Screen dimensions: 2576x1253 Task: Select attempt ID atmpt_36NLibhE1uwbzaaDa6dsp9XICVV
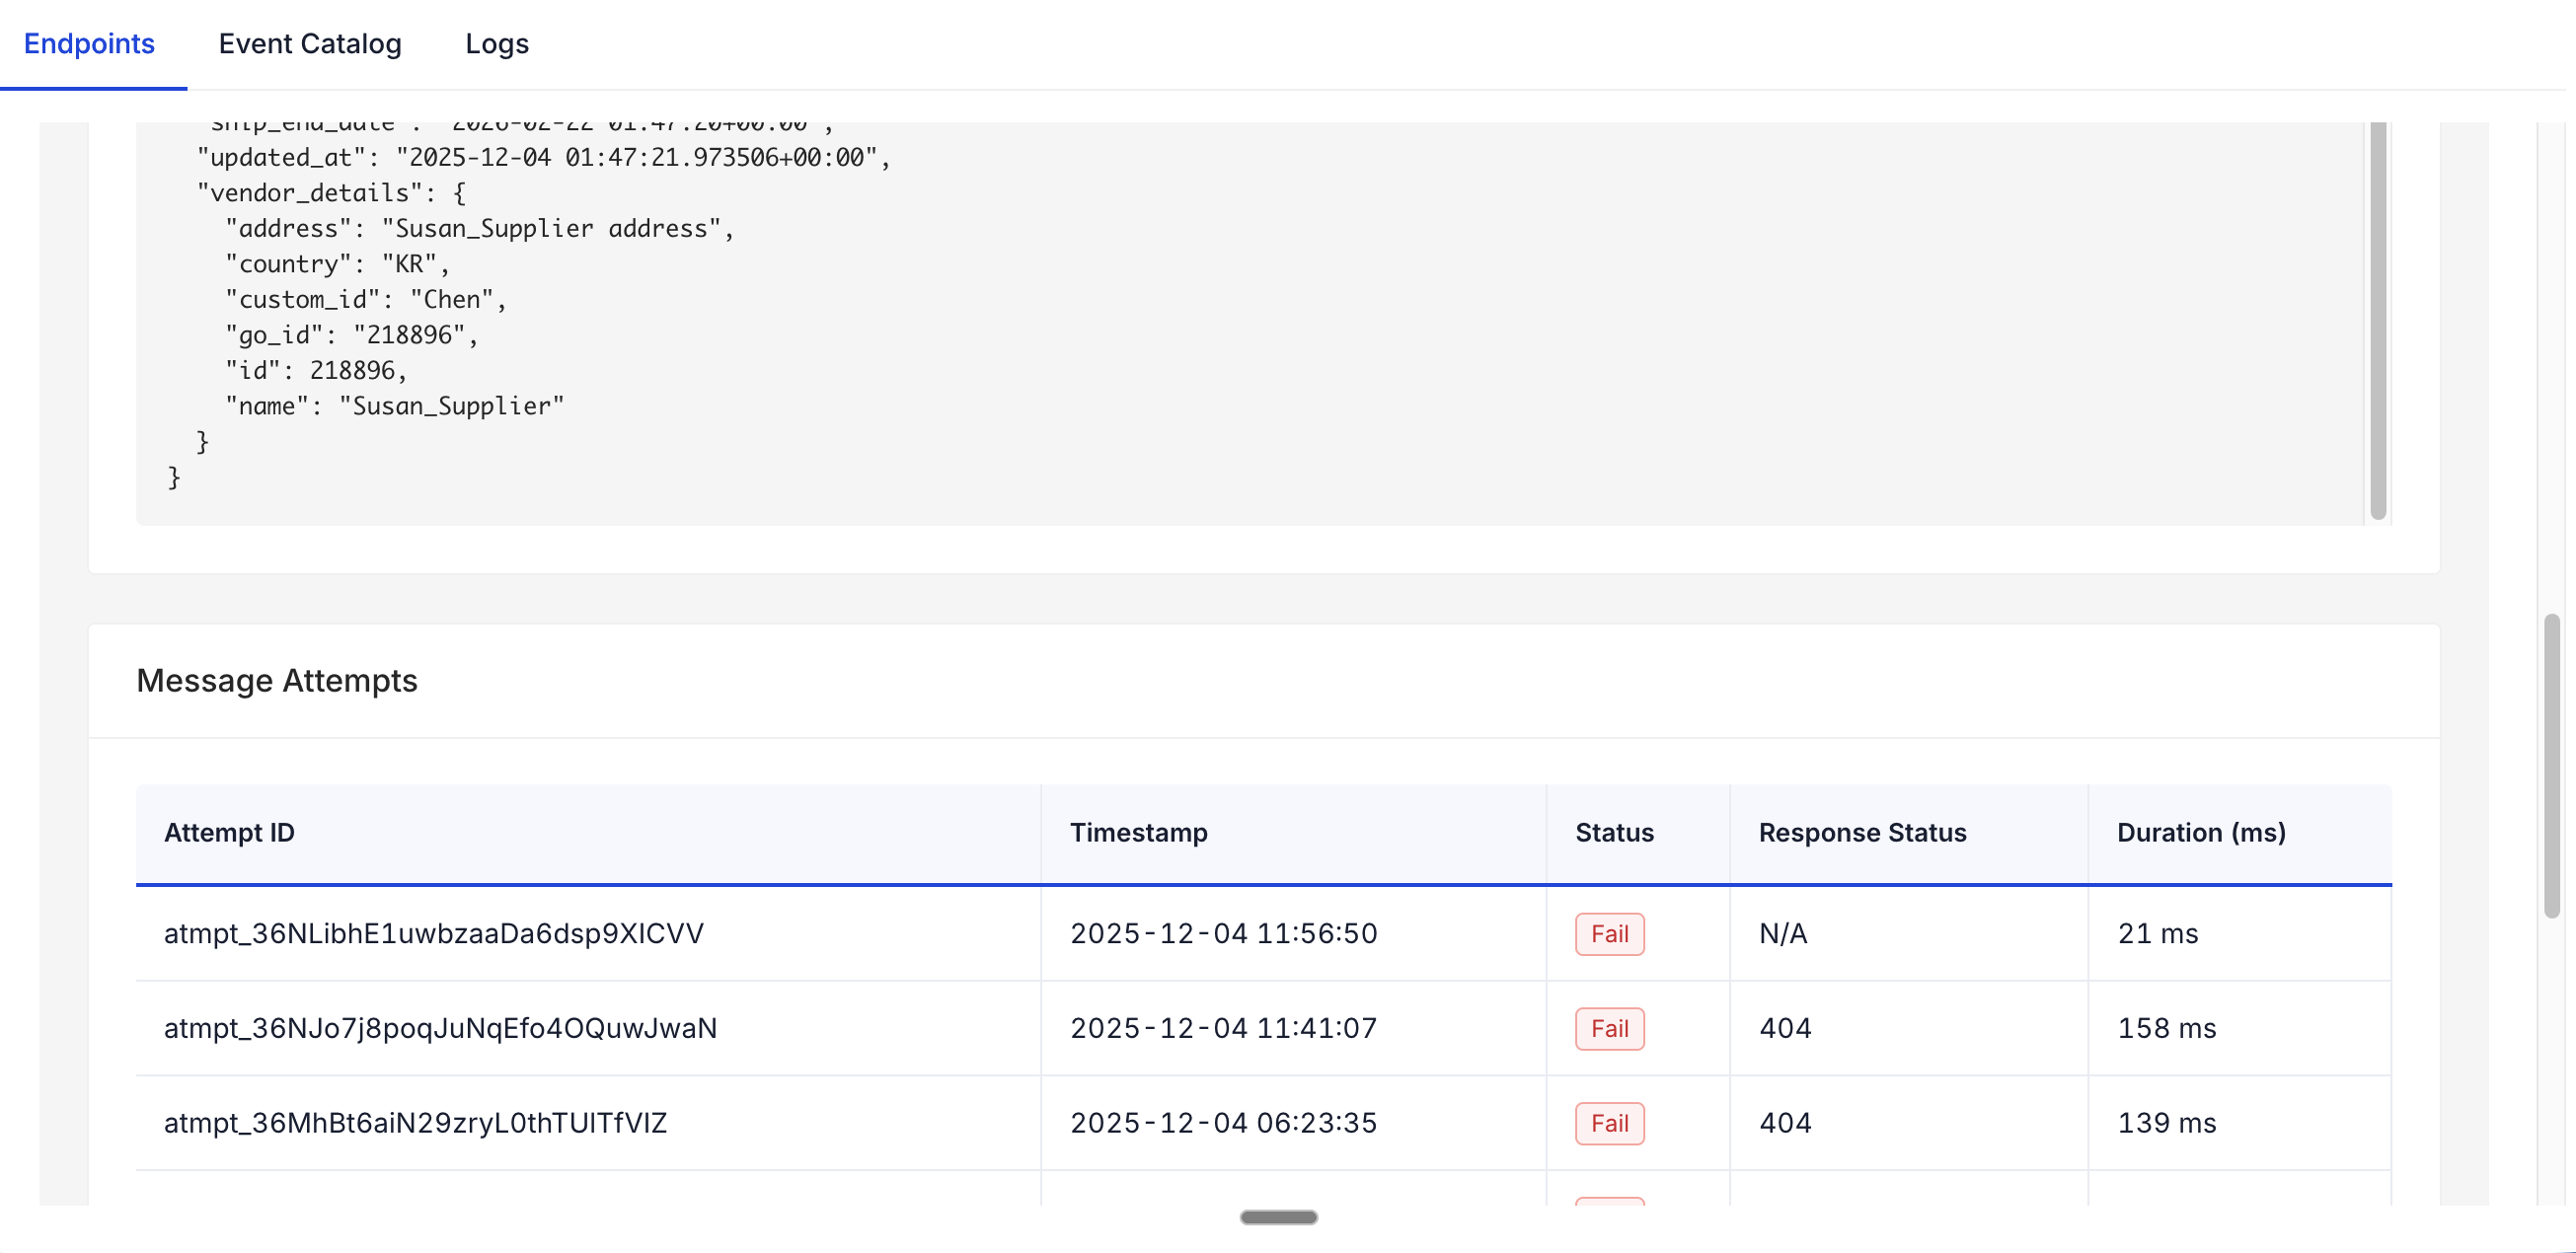(x=435, y=933)
